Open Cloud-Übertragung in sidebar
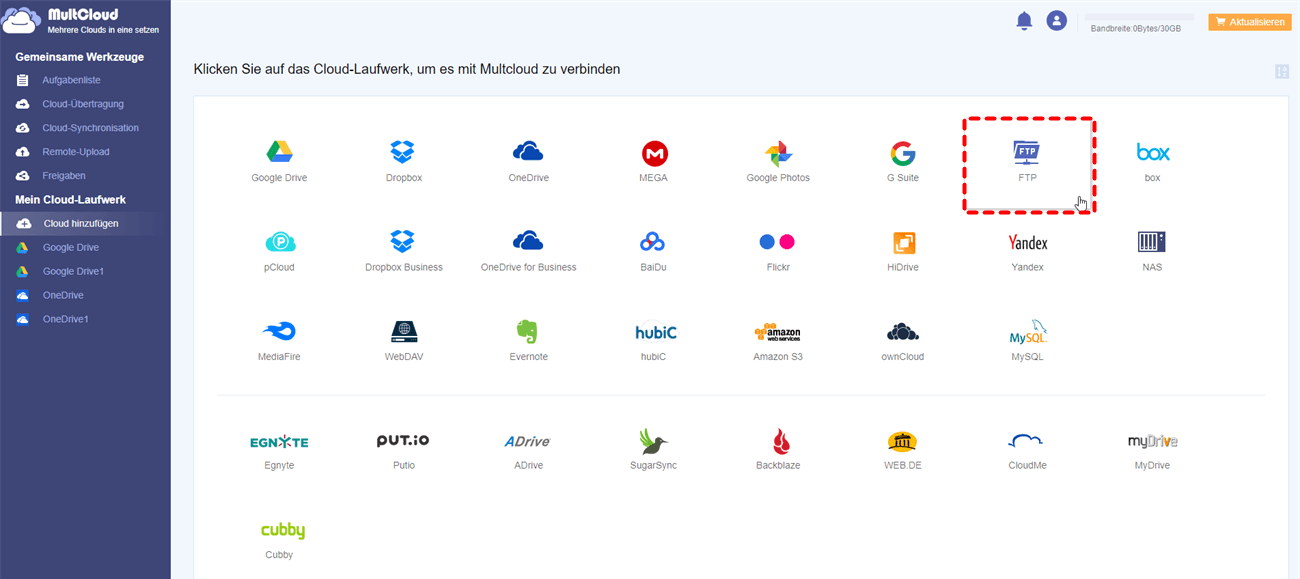1300x579 pixels. tap(85, 104)
